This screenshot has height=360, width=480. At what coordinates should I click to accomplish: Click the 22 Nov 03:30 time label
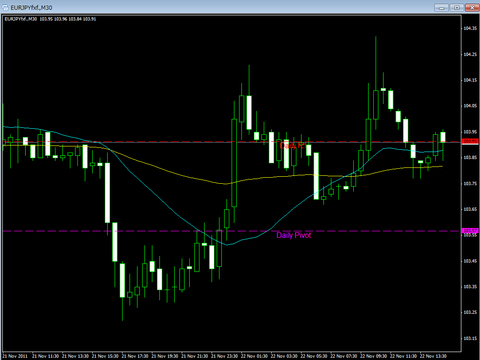(284, 356)
